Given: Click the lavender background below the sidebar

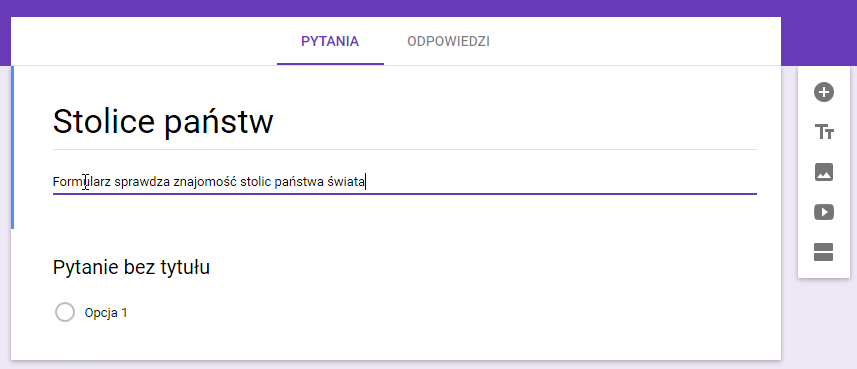Looking at the screenshot, I should pos(824,323).
